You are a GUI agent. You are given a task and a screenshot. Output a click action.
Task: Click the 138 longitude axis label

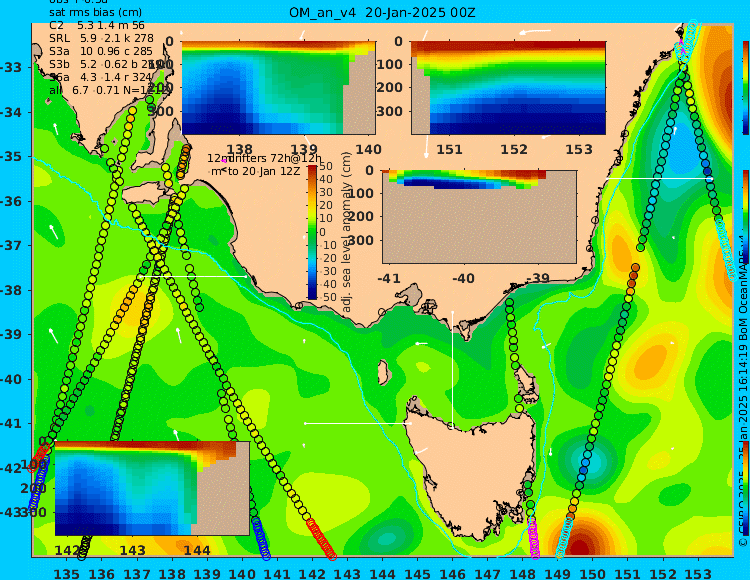point(172,573)
